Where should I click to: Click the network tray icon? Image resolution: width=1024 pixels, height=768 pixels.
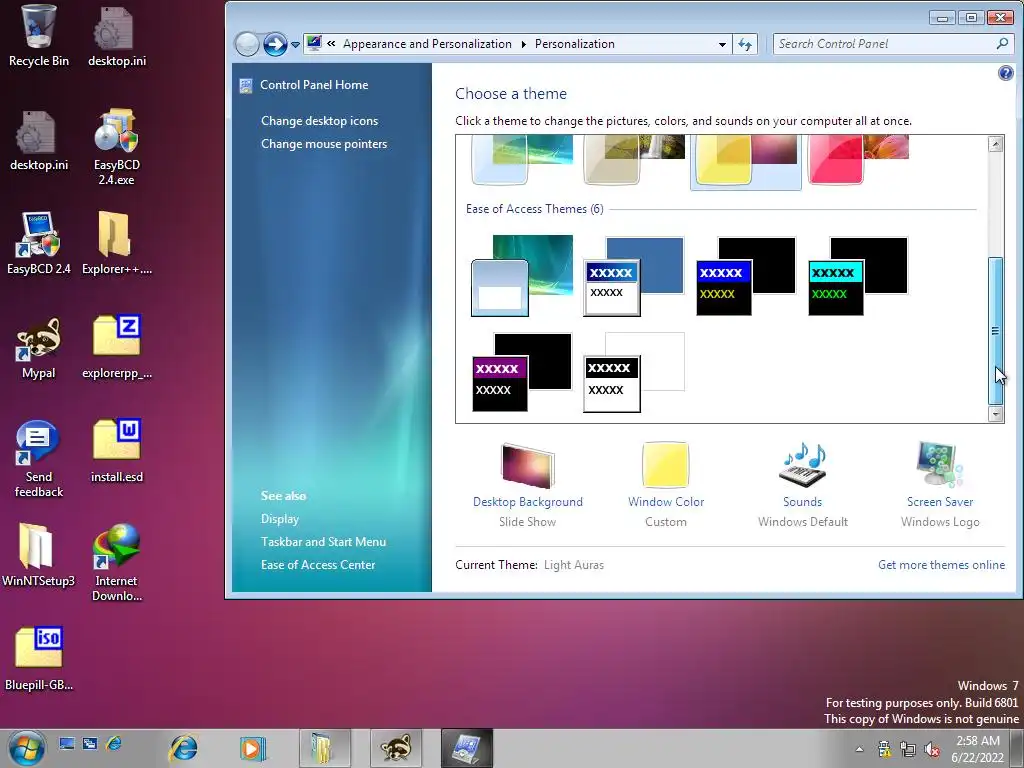[908, 749]
